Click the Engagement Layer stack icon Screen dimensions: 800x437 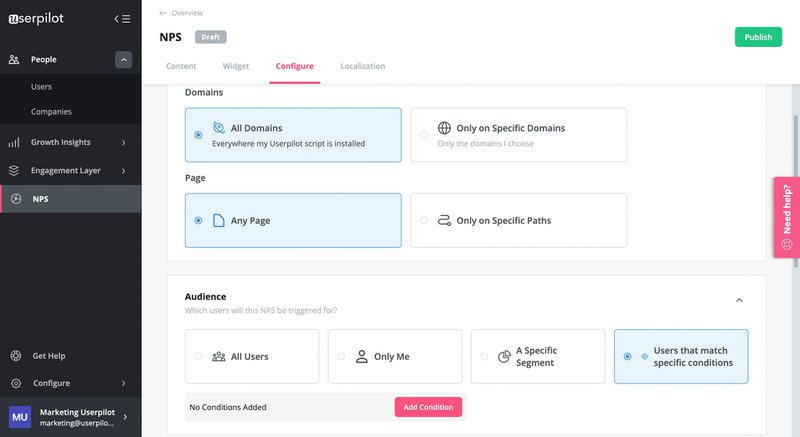[x=14, y=170]
